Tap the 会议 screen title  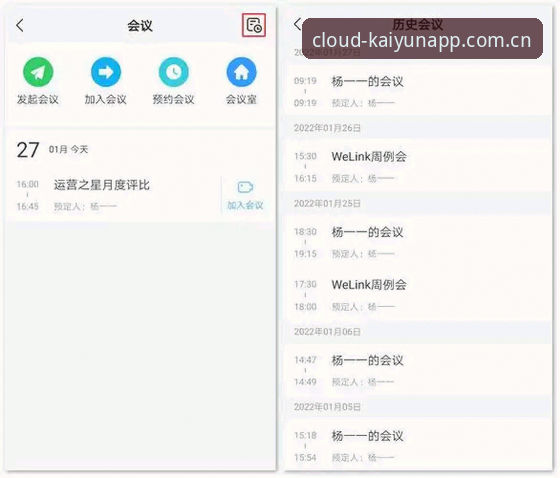(x=140, y=26)
